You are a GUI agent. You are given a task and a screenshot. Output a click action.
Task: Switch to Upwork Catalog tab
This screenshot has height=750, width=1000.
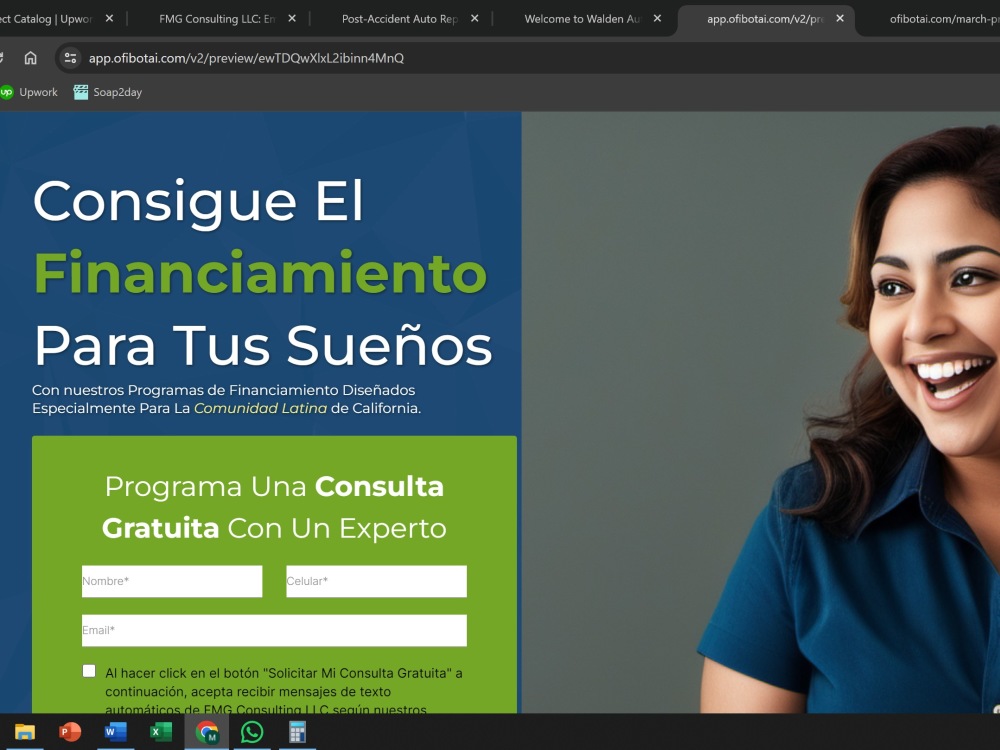click(x=47, y=19)
